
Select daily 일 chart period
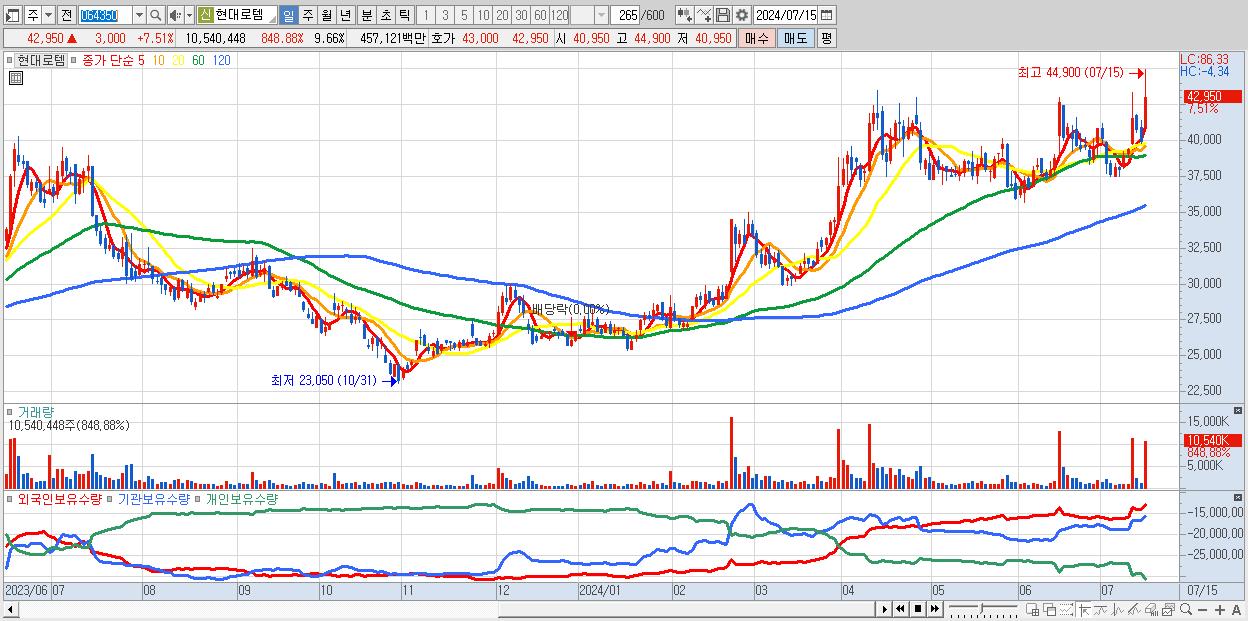(x=289, y=15)
